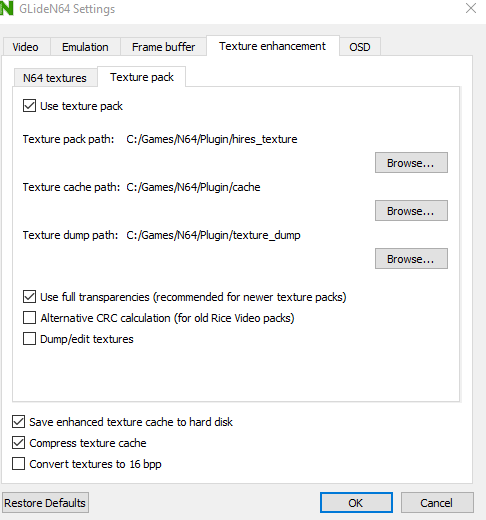The height and width of the screenshot is (520, 486).
Task: Enable Convert textures to 16 bpp
Action: [x=19, y=464]
